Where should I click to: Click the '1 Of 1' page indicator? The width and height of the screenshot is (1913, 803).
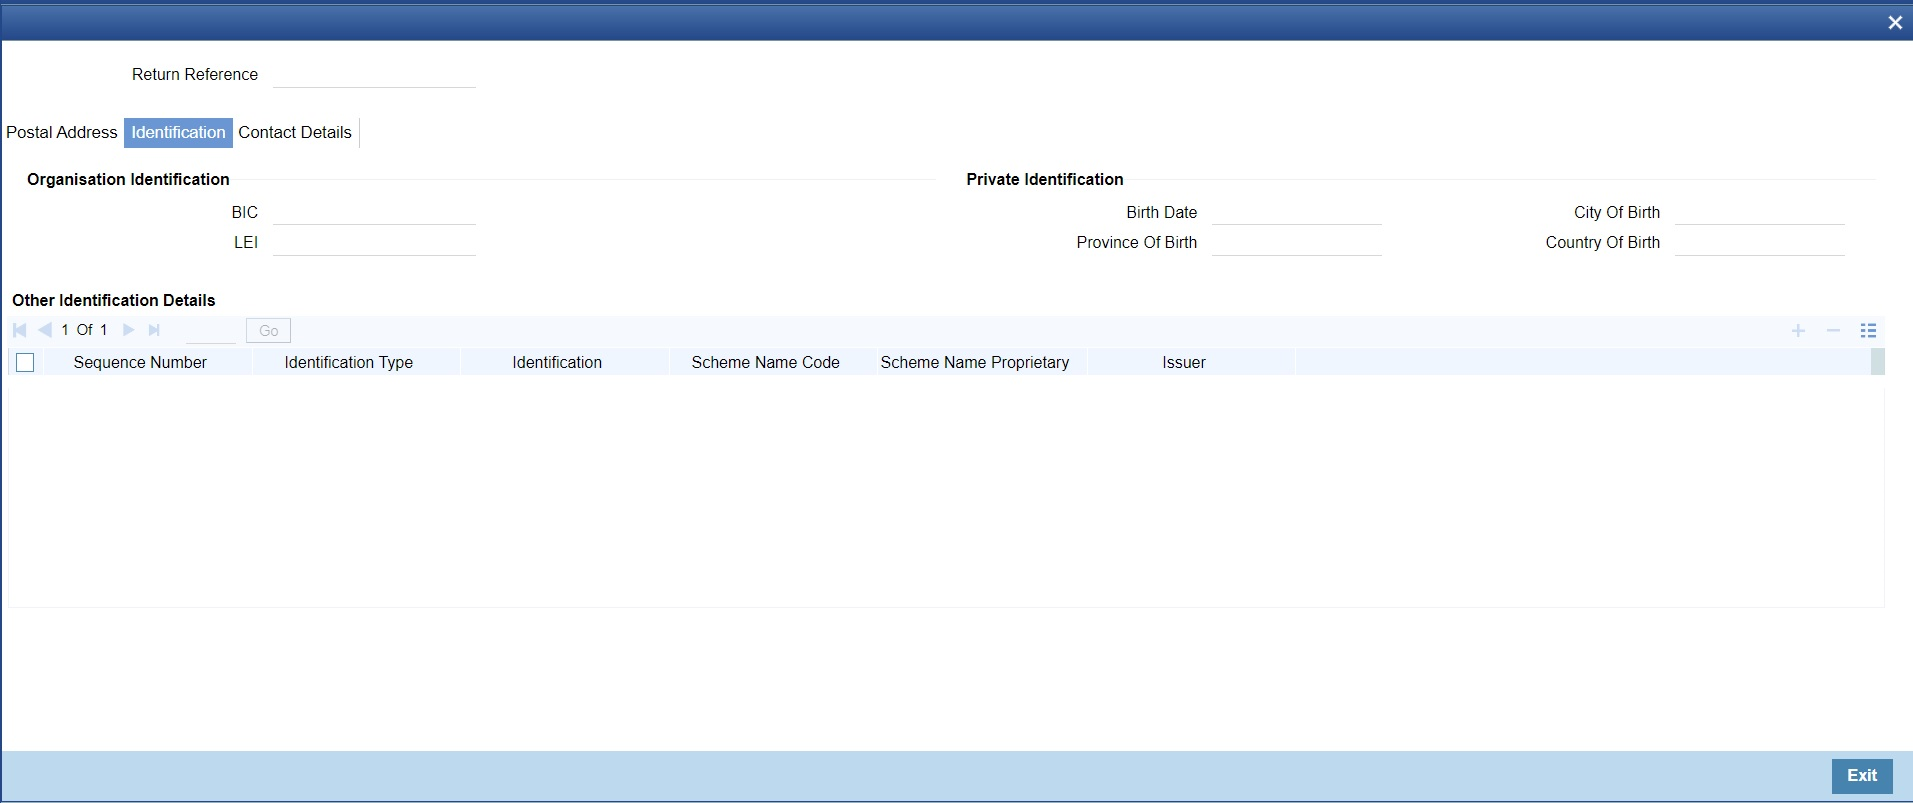(x=84, y=330)
